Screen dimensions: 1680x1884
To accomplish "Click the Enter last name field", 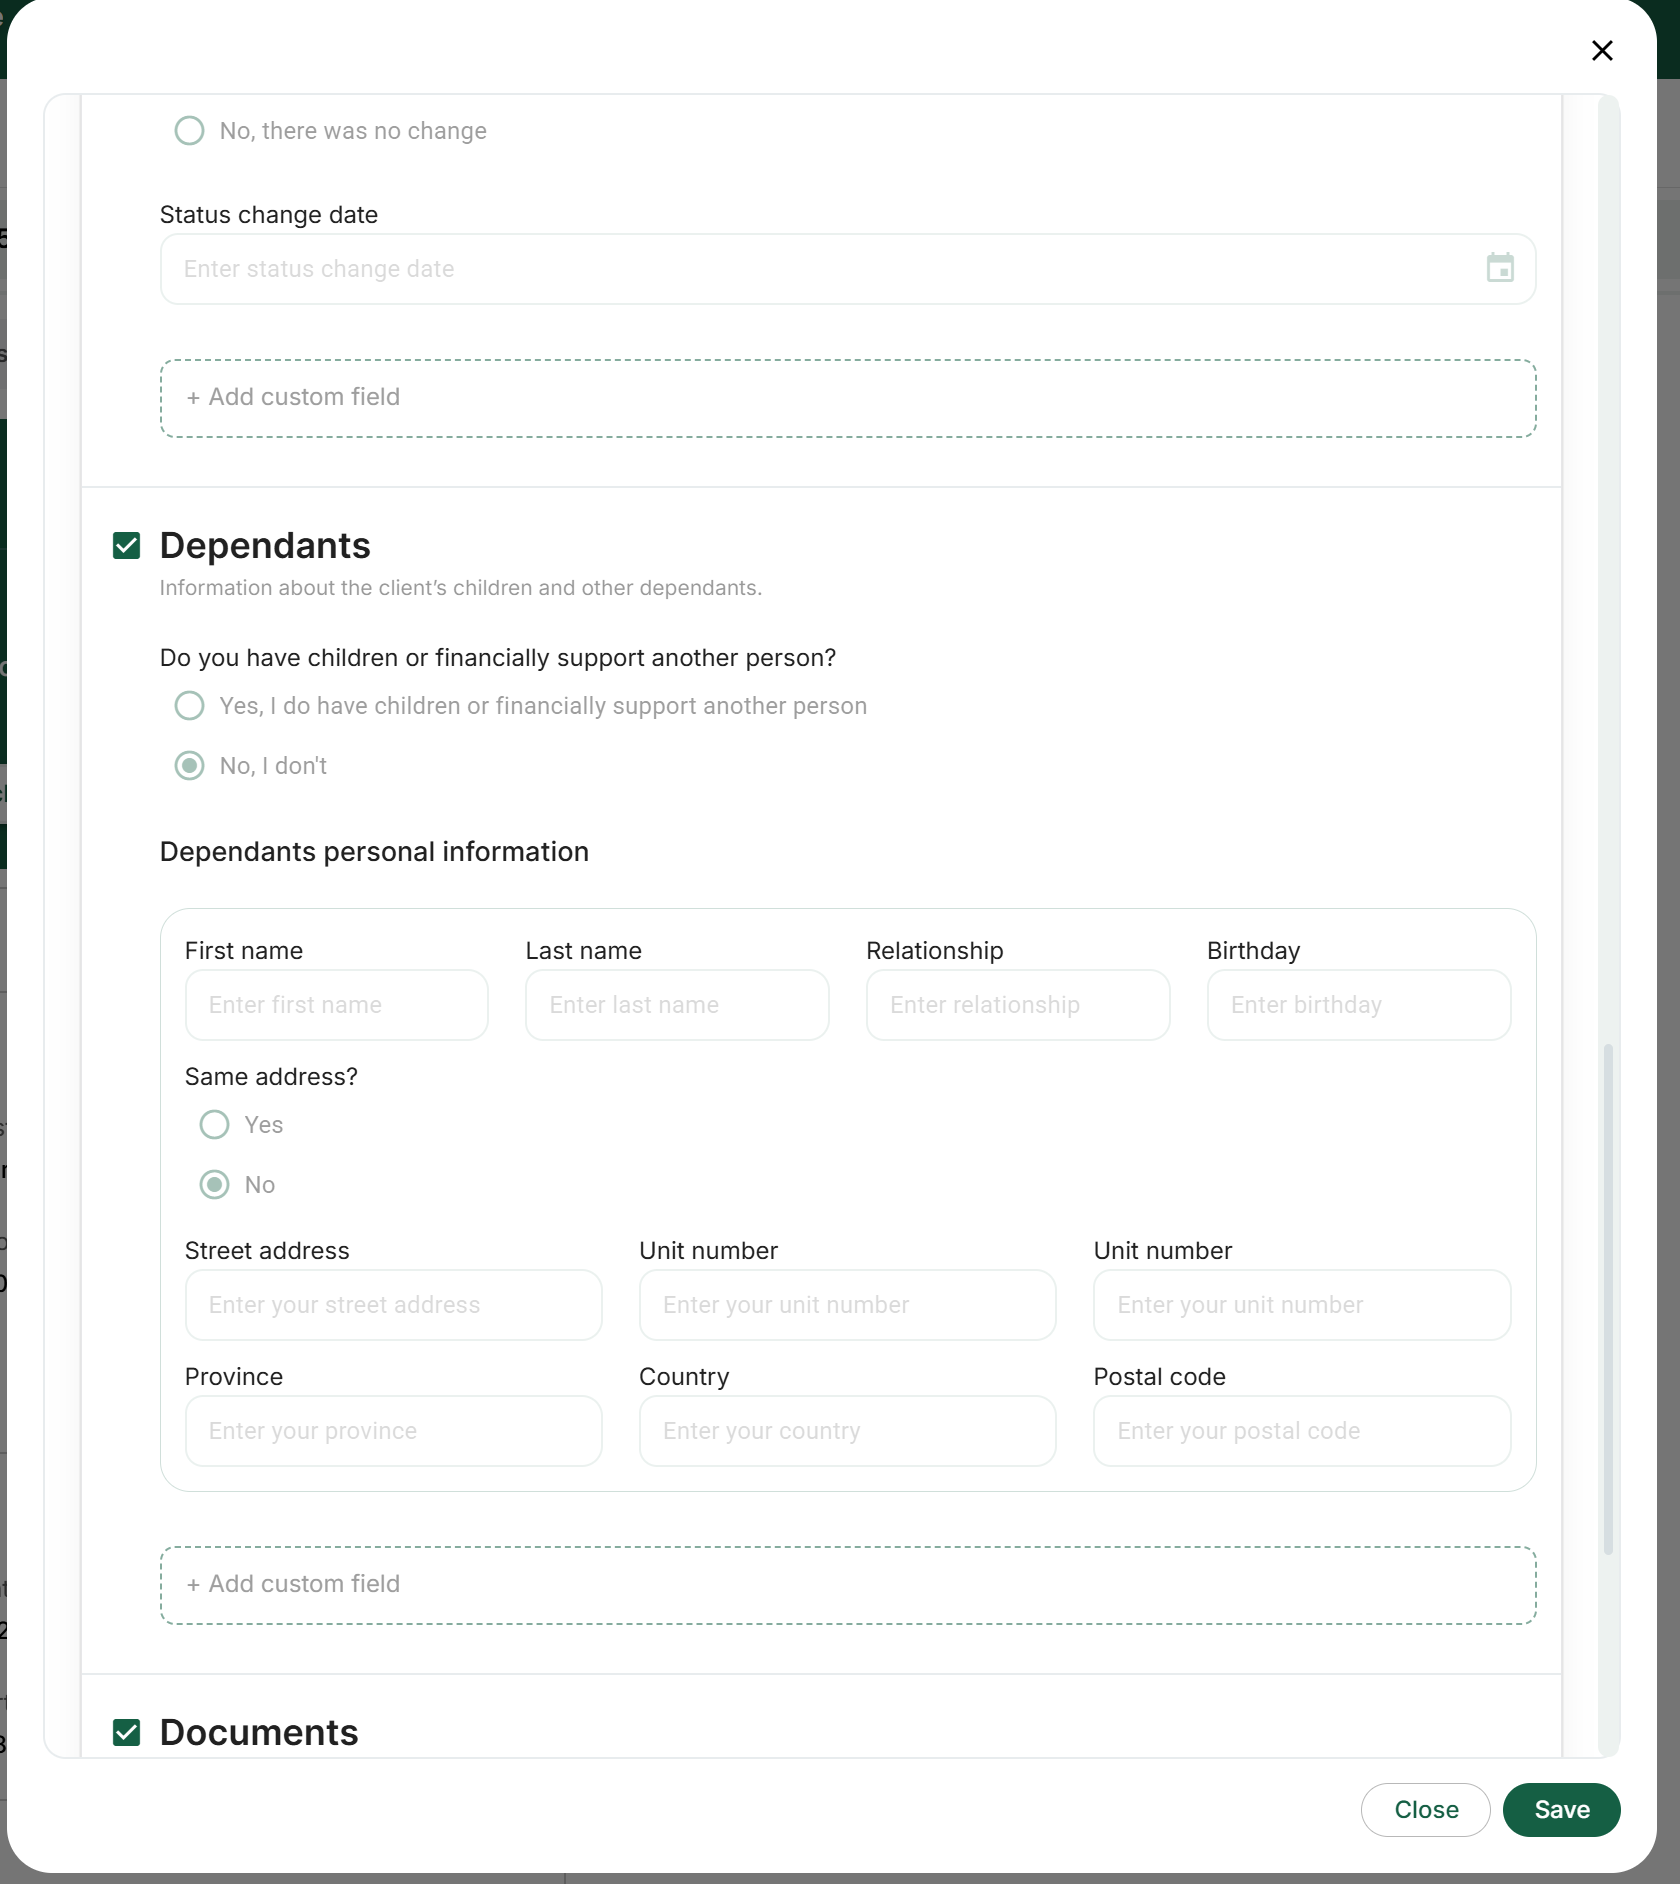I will [676, 1005].
